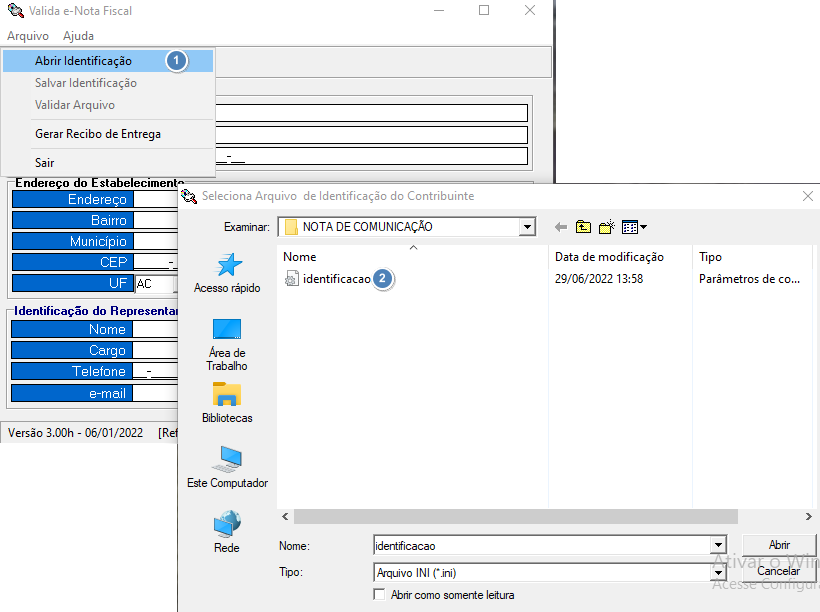
Task: Open the Ajuda menu
Action: click(x=78, y=36)
